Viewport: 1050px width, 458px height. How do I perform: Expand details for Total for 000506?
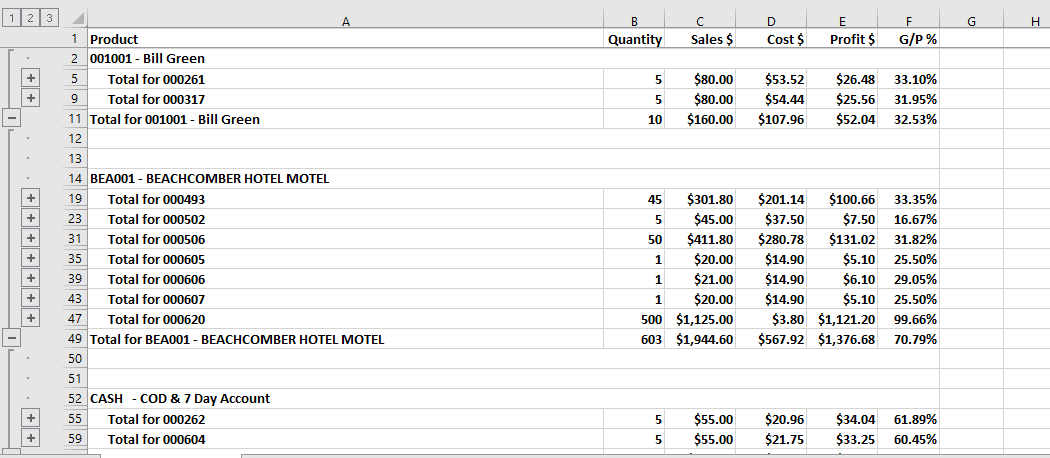30,238
